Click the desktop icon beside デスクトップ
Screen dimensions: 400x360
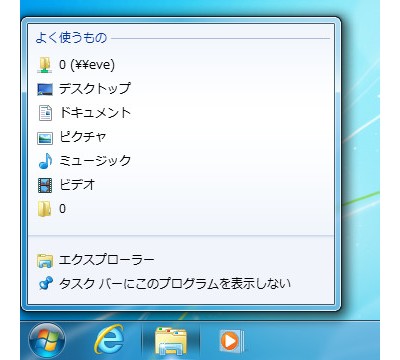coord(45,89)
